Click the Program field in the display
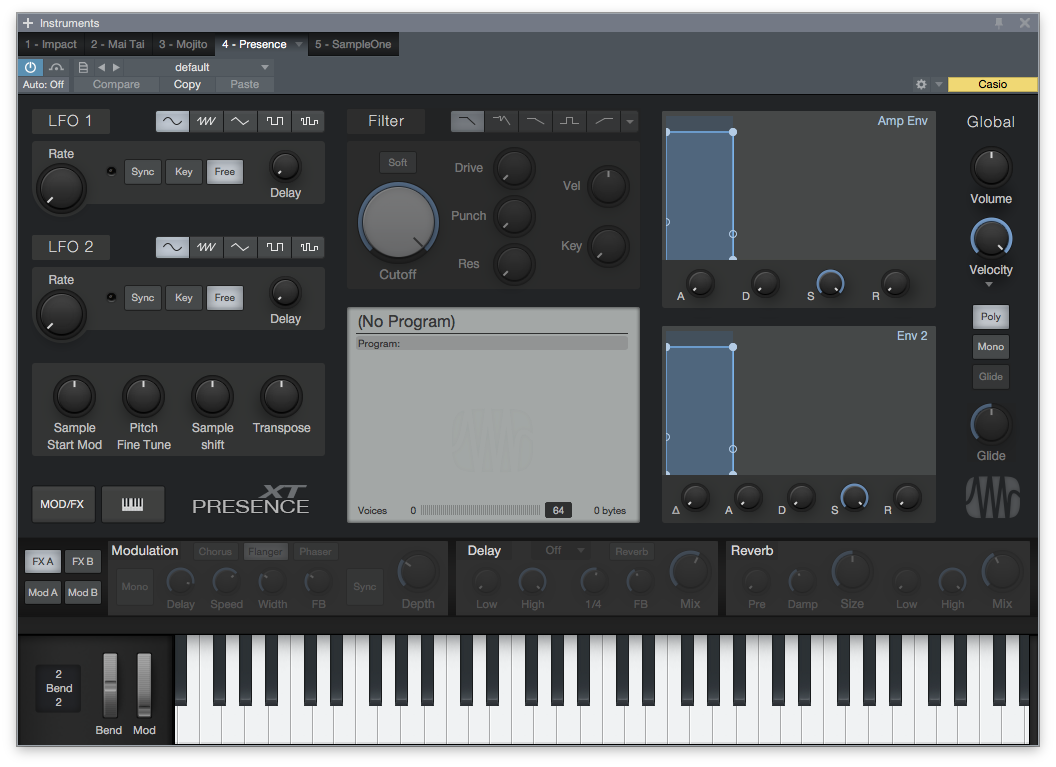This screenshot has height=767, width=1056. (x=491, y=343)
